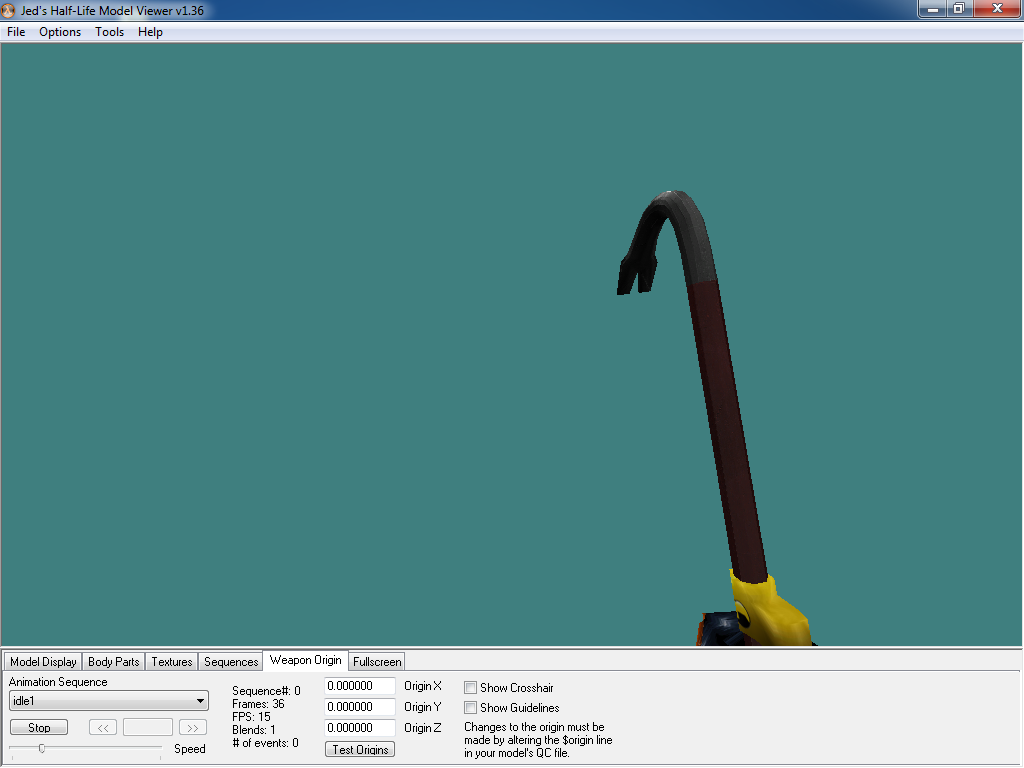Click the 'FPS: 15' text
This screenshot has width=1024, height=768.
pyautogui.click(x=251, y=717)
